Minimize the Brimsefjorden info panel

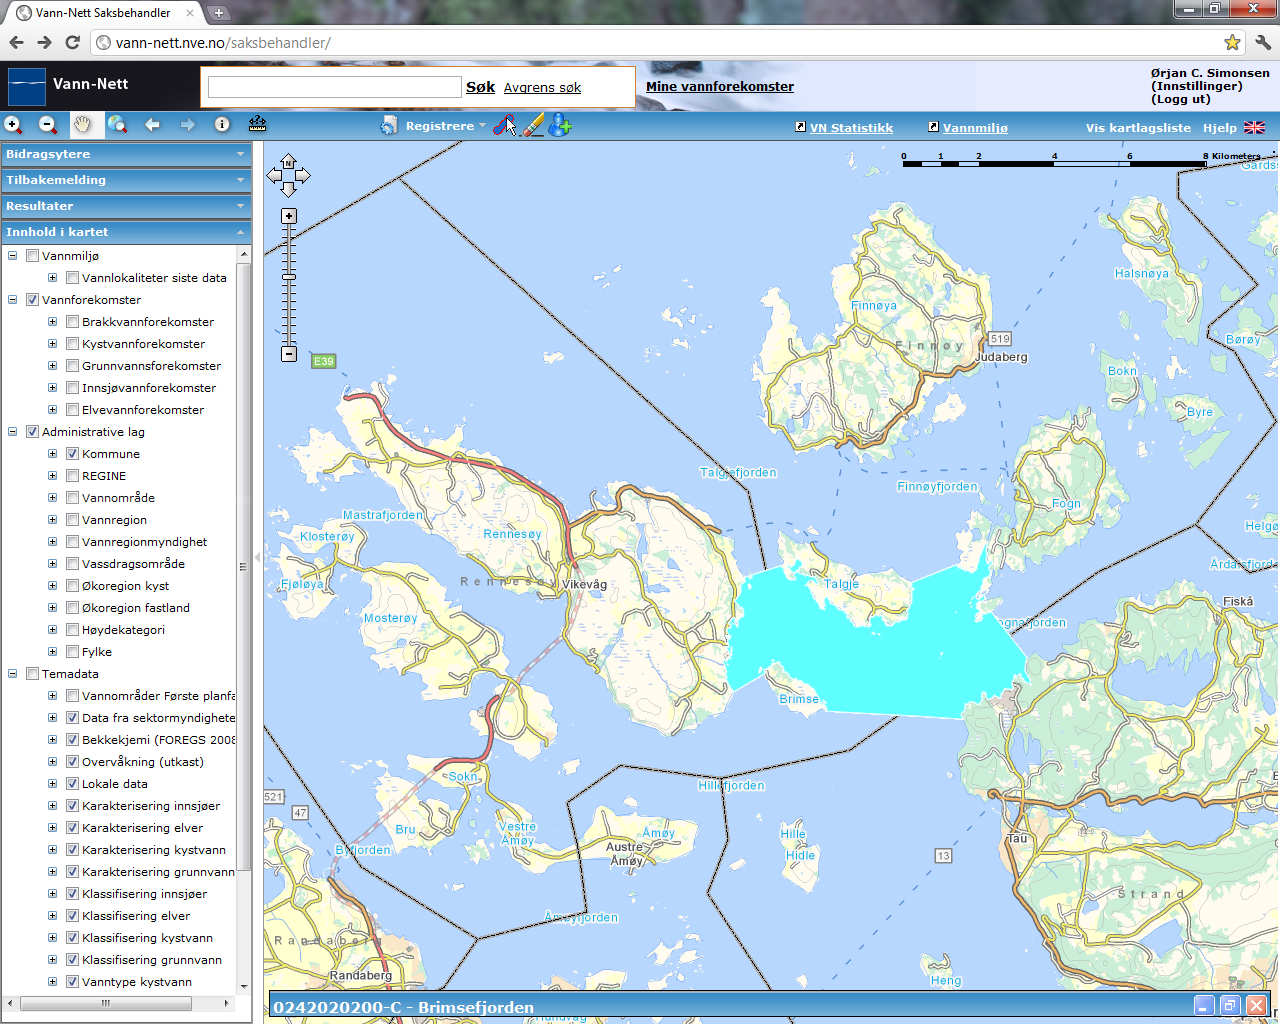[x=1204, y=1006]
